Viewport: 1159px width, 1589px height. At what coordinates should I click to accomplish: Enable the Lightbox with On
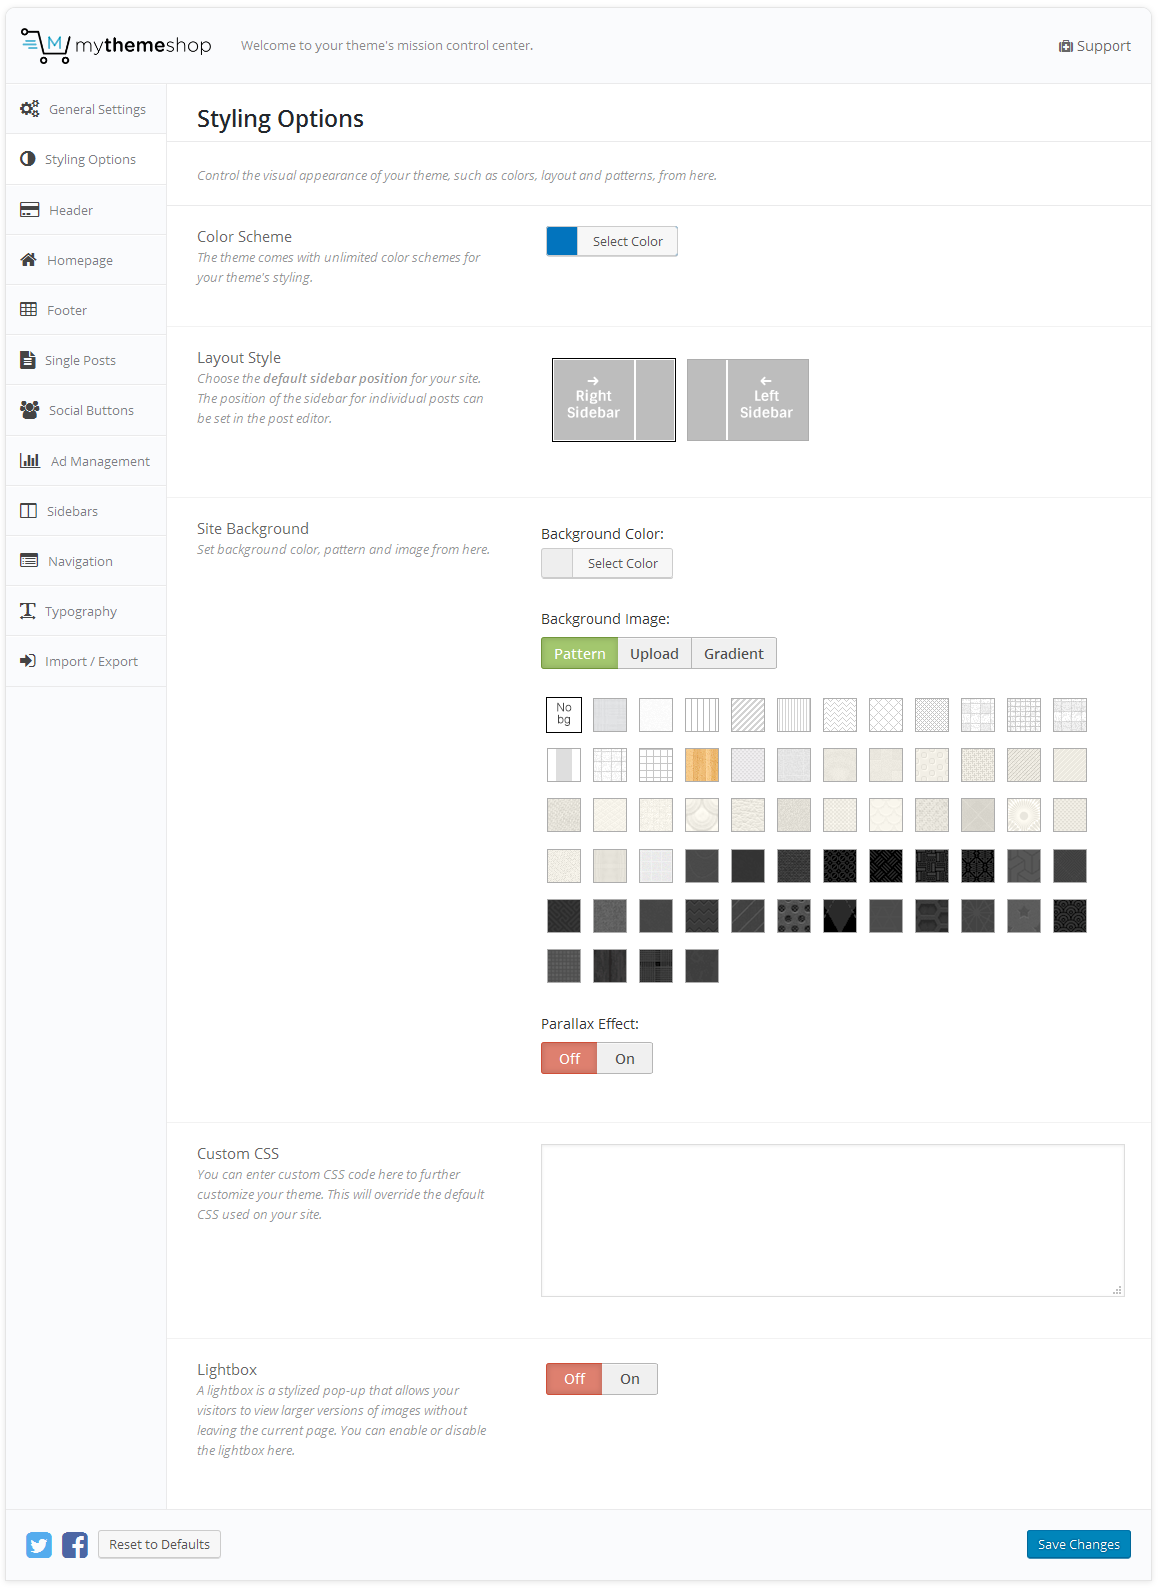(630, 1379)
